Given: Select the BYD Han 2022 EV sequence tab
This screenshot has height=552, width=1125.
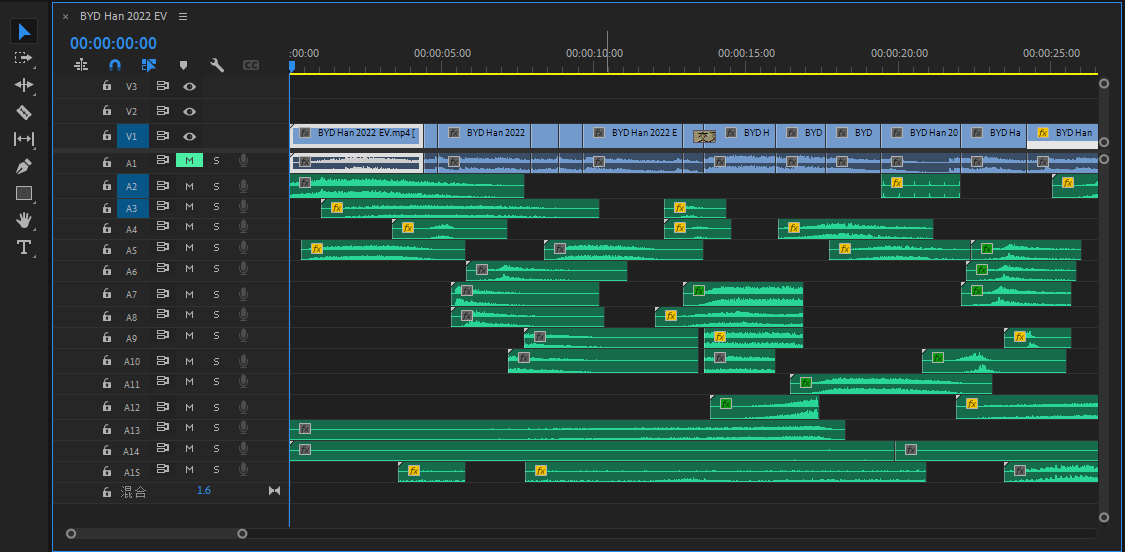Looking at the screenshot, I should [123, 17].
